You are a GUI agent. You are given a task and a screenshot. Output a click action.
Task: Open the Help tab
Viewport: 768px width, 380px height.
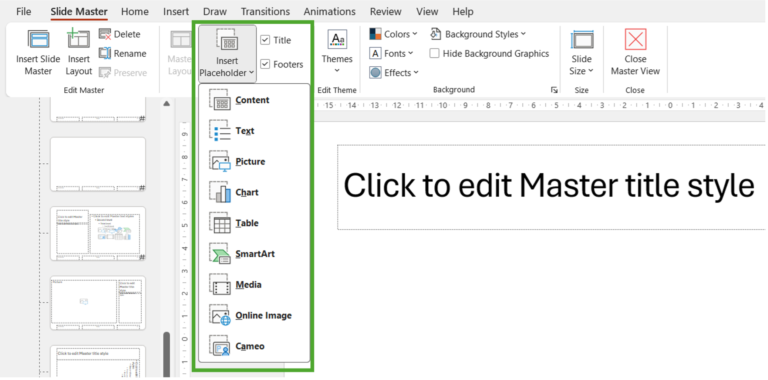[463, 11]
